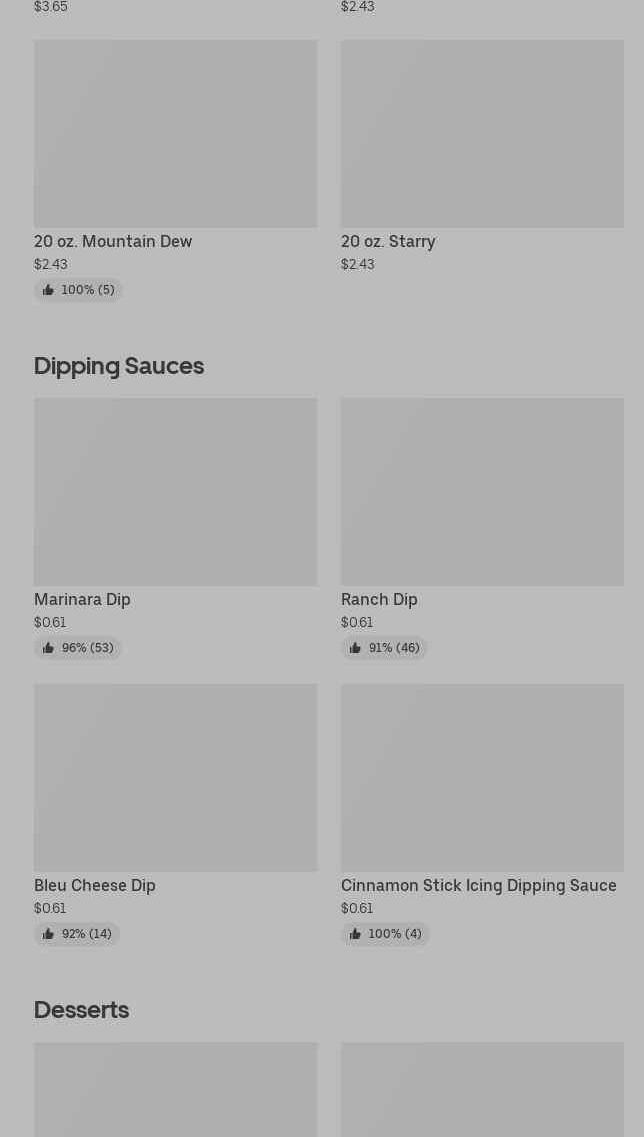The height and width of the screenshot is (1137, 644).
Task: Open the Bleu Cheese Dip image
Action: click(x=175, y=777)
